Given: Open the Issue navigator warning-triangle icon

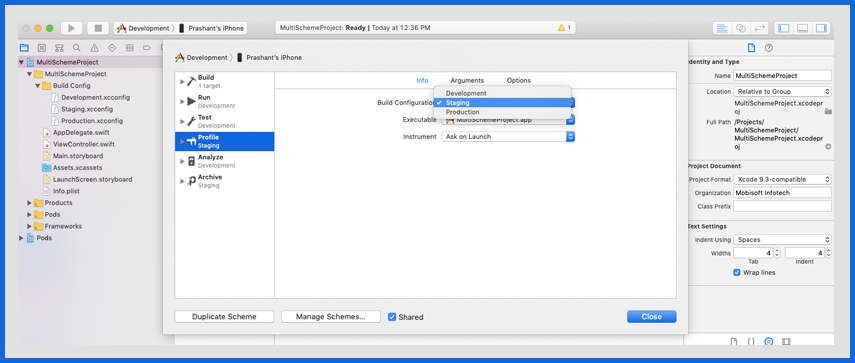Looking at the screenshot, I should (x=94, y=48).
